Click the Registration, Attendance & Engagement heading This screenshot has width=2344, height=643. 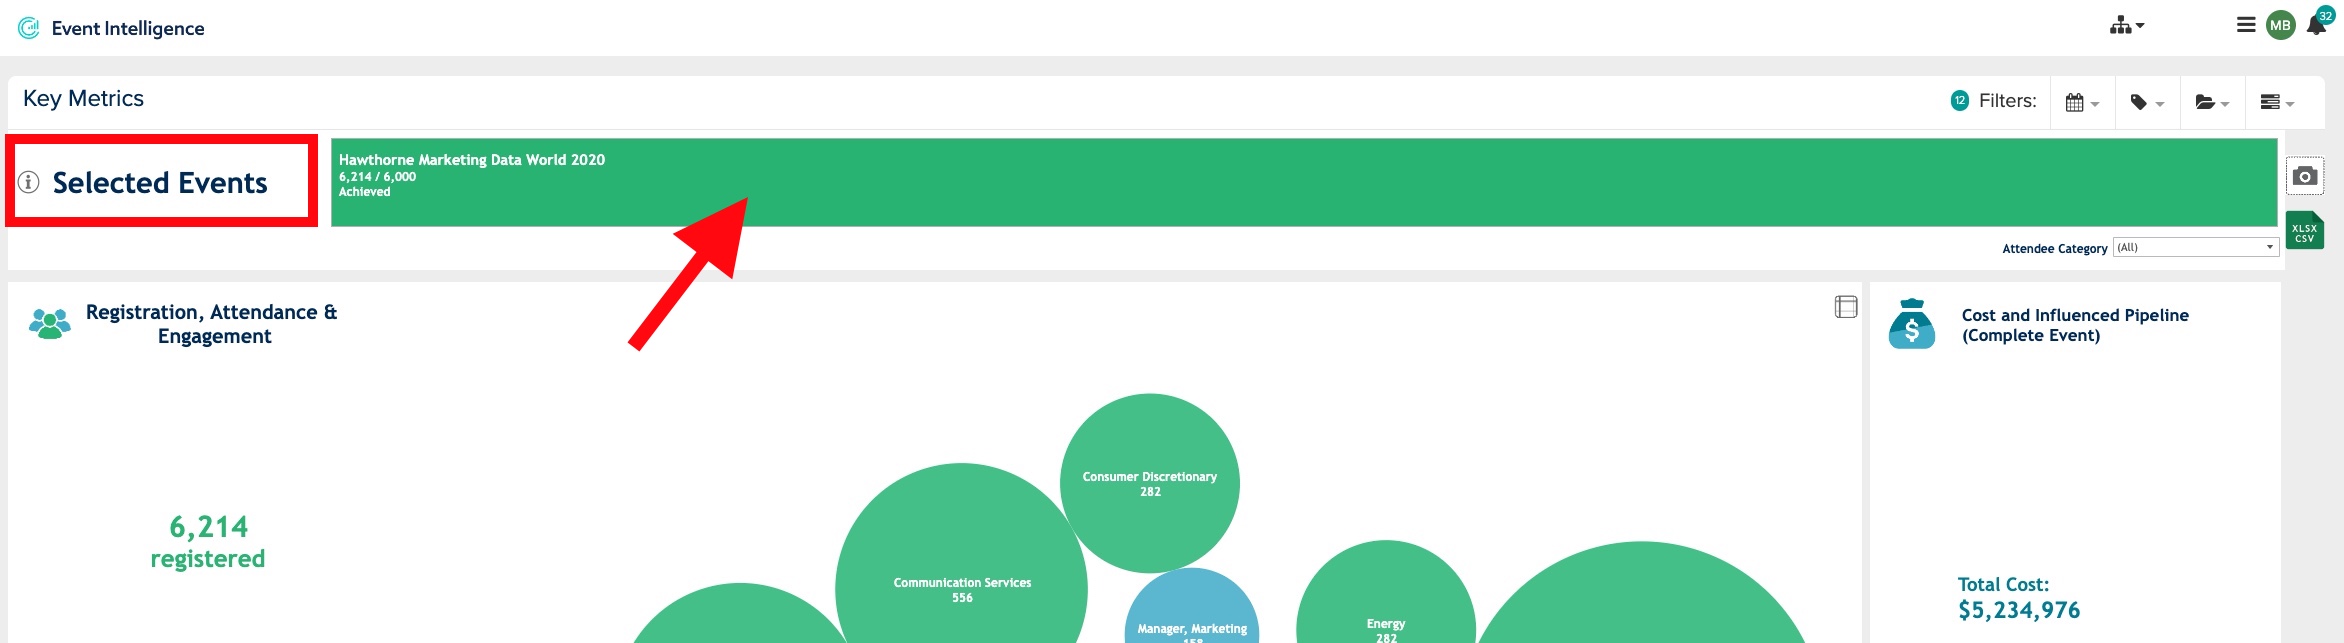pos(212,324)
